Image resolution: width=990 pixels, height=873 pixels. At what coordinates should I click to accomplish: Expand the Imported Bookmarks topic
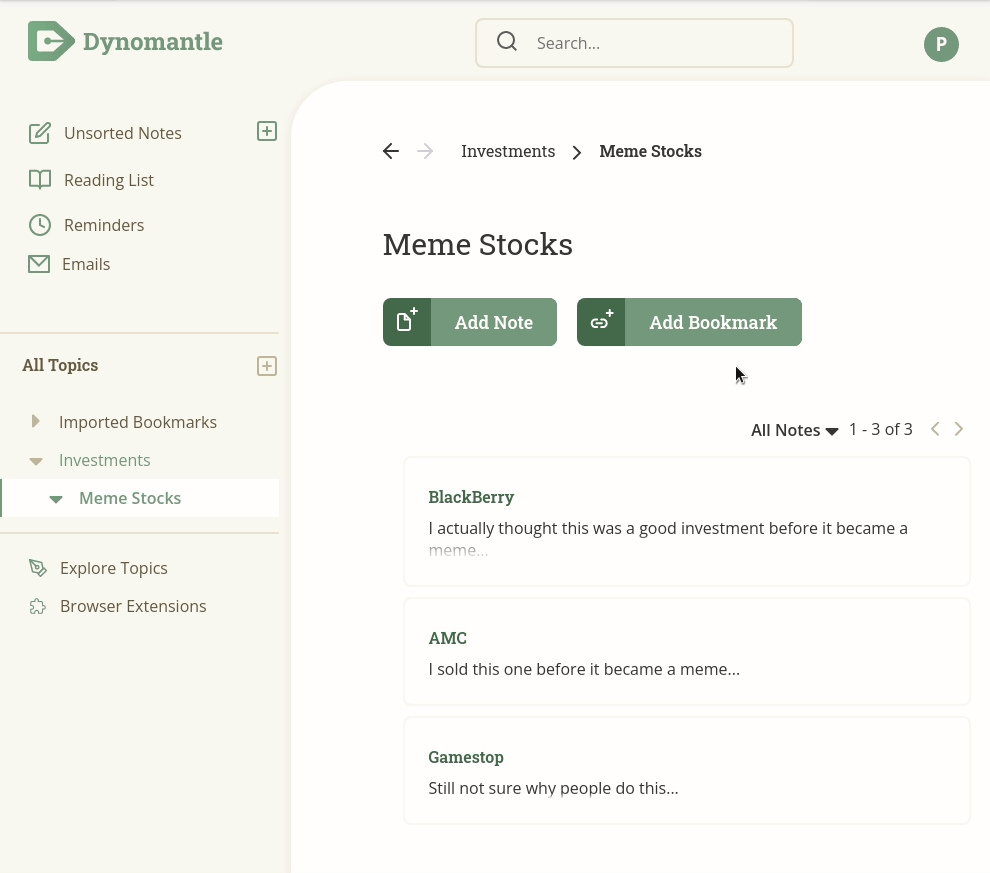[35, 421]
